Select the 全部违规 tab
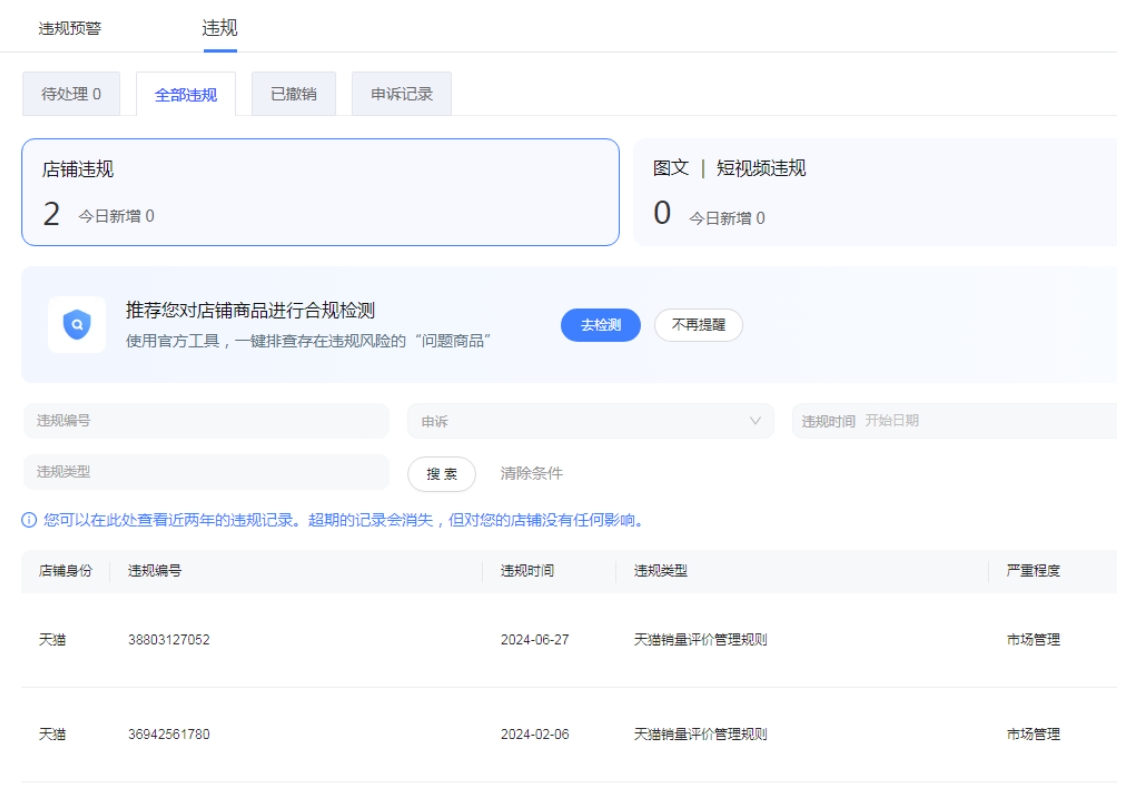Image resolution: width=1140 pixels, height=806 pixels. pyautogui.click(x=186, y=95)
